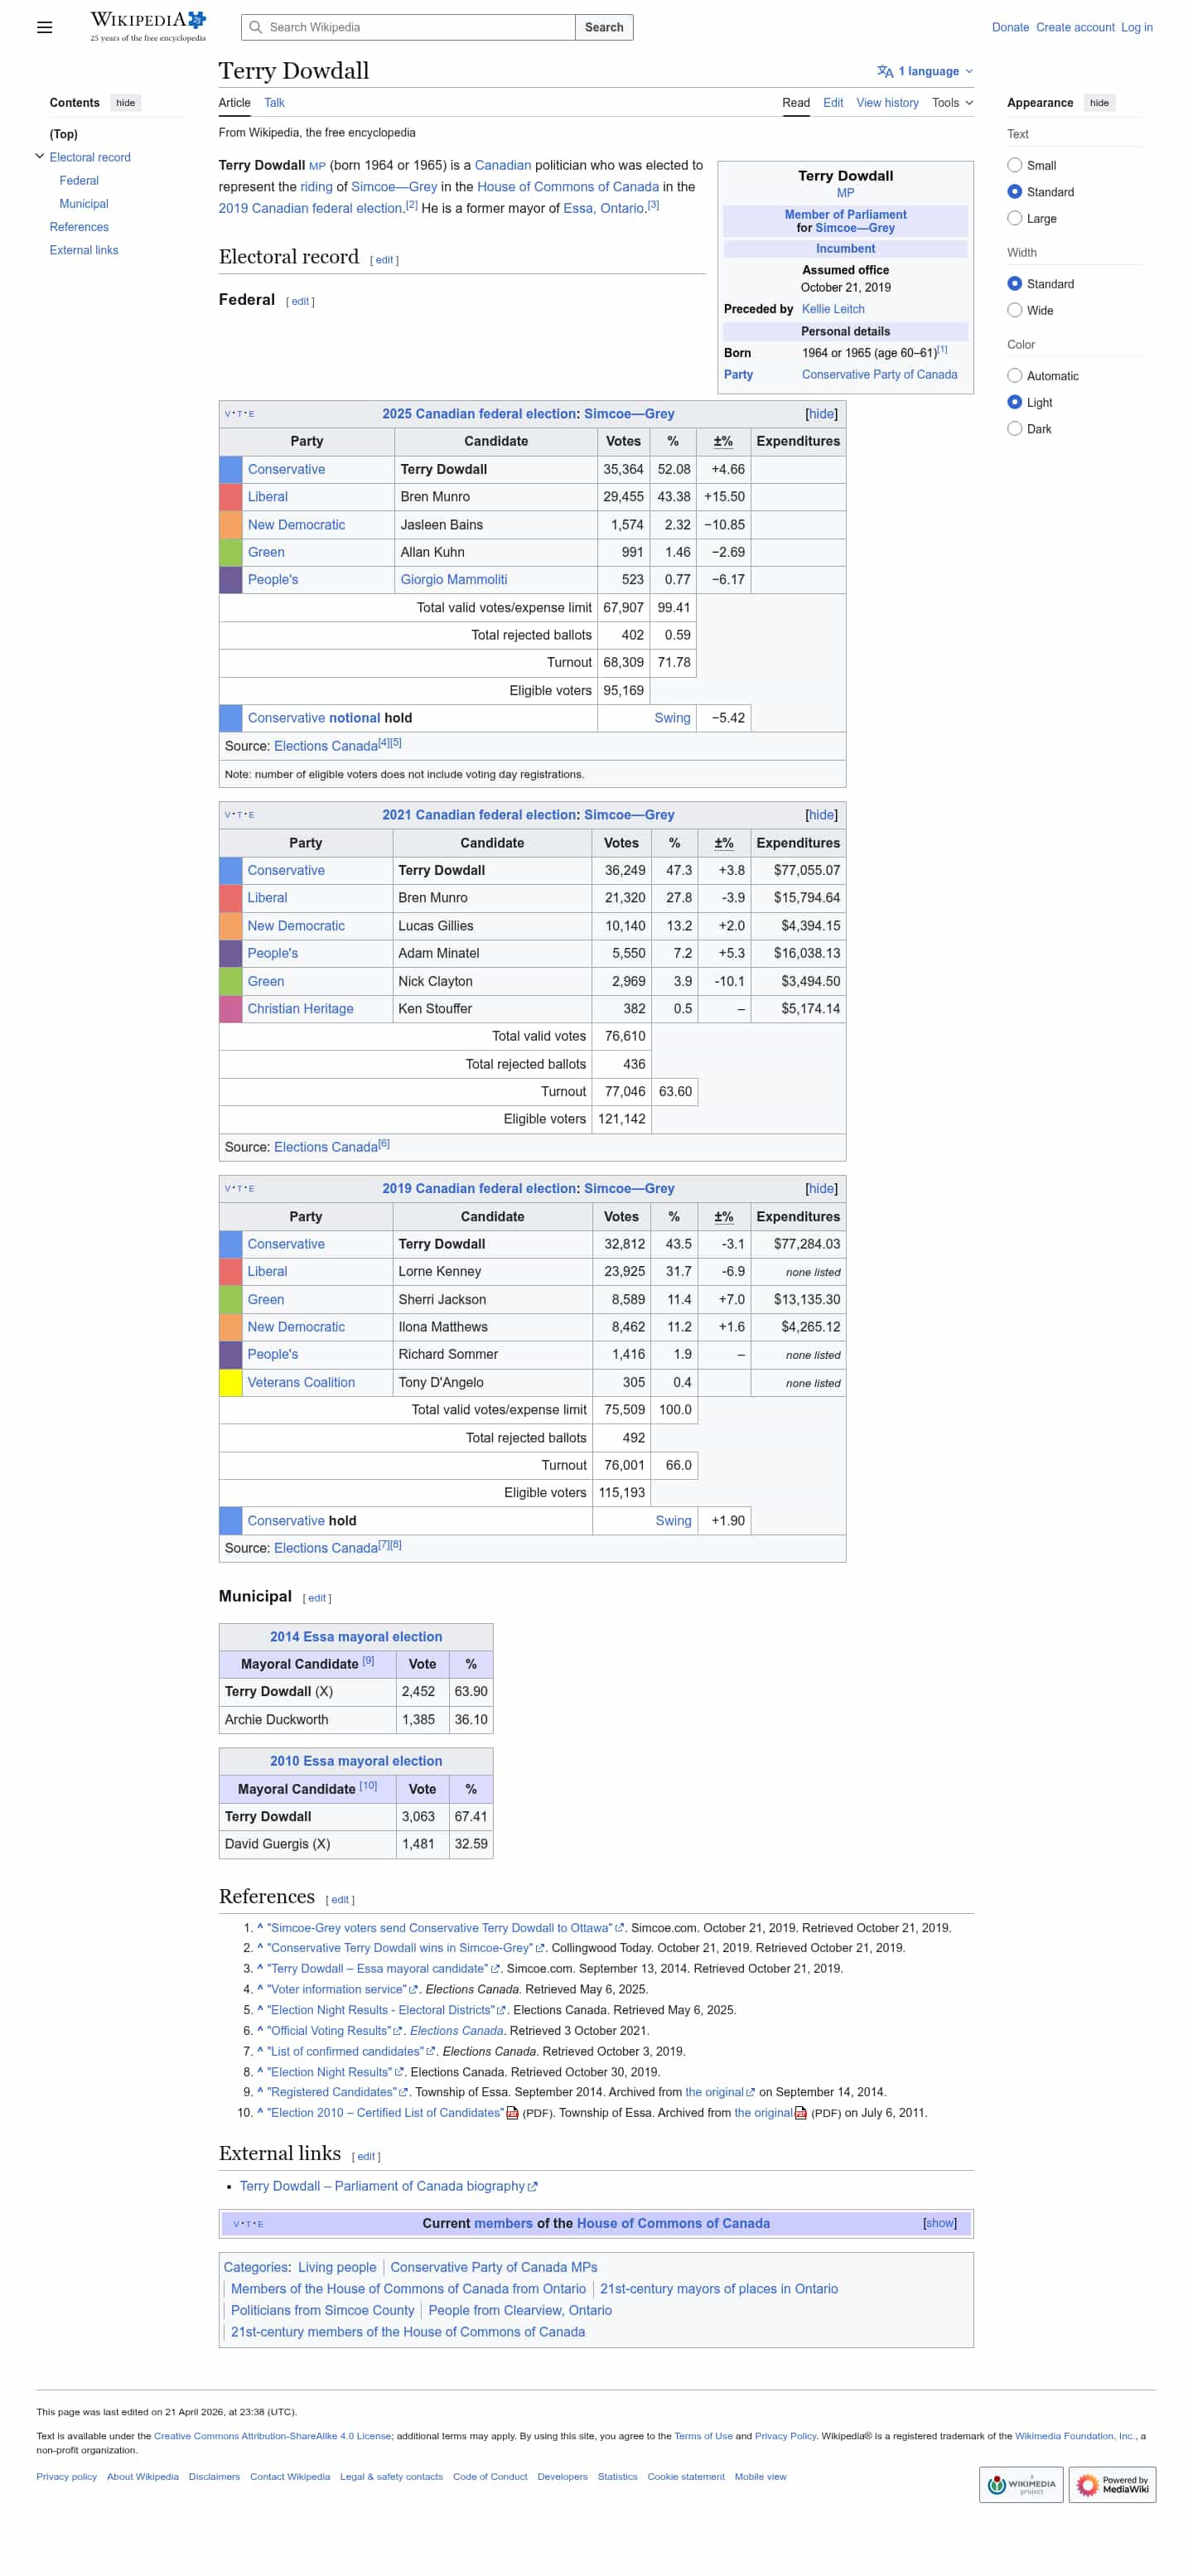Image resolution: width=1193 pixels, height=2576 pixels.
Task: Click the Search button
Action: pos(603,27)
